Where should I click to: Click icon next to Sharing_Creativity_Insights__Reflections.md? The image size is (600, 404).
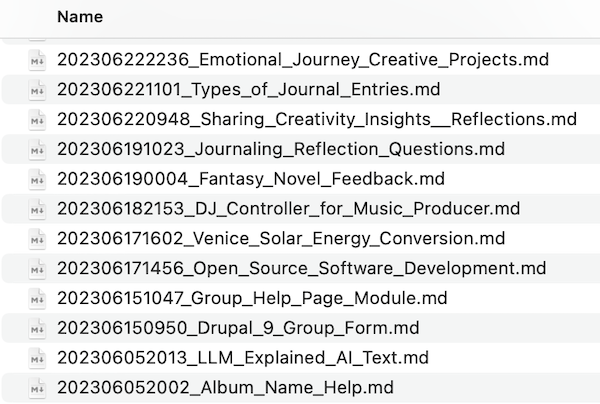38,120
